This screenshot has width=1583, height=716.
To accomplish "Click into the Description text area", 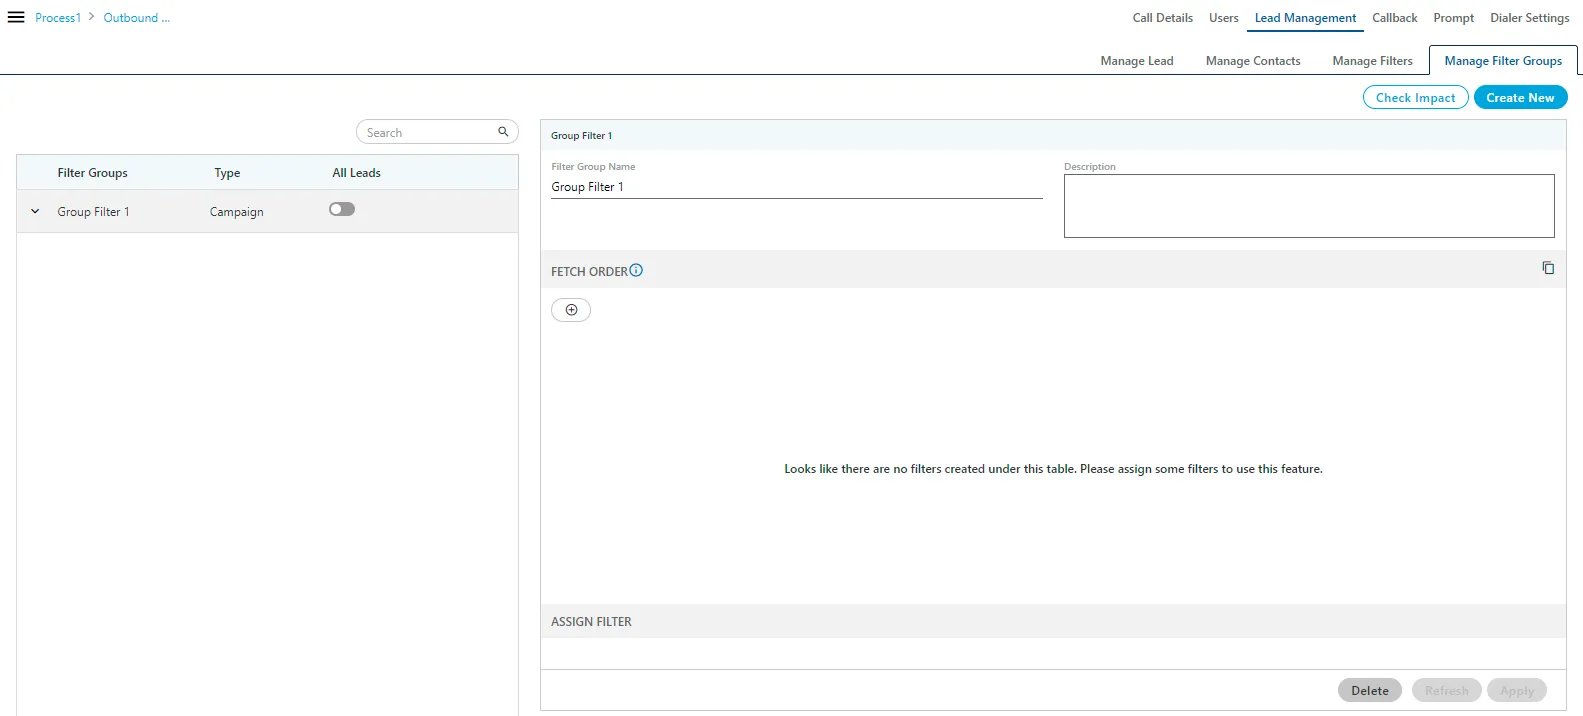I will point(1309,206).
